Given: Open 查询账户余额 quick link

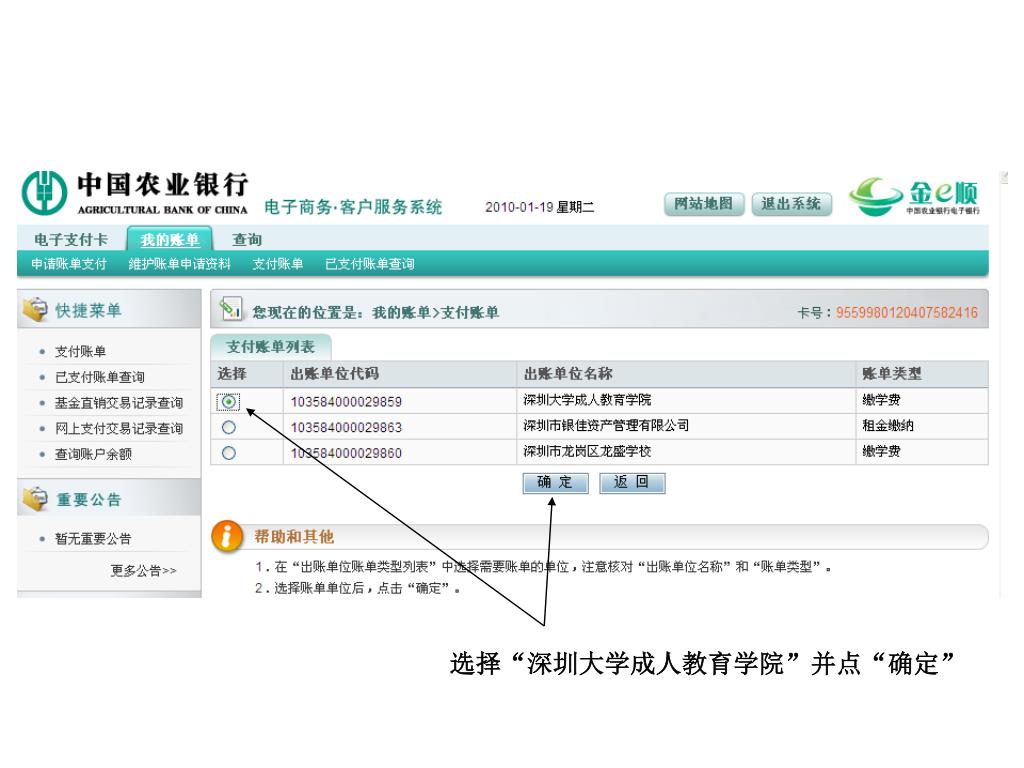Looking at the screenshot, I should coord(93,454).
